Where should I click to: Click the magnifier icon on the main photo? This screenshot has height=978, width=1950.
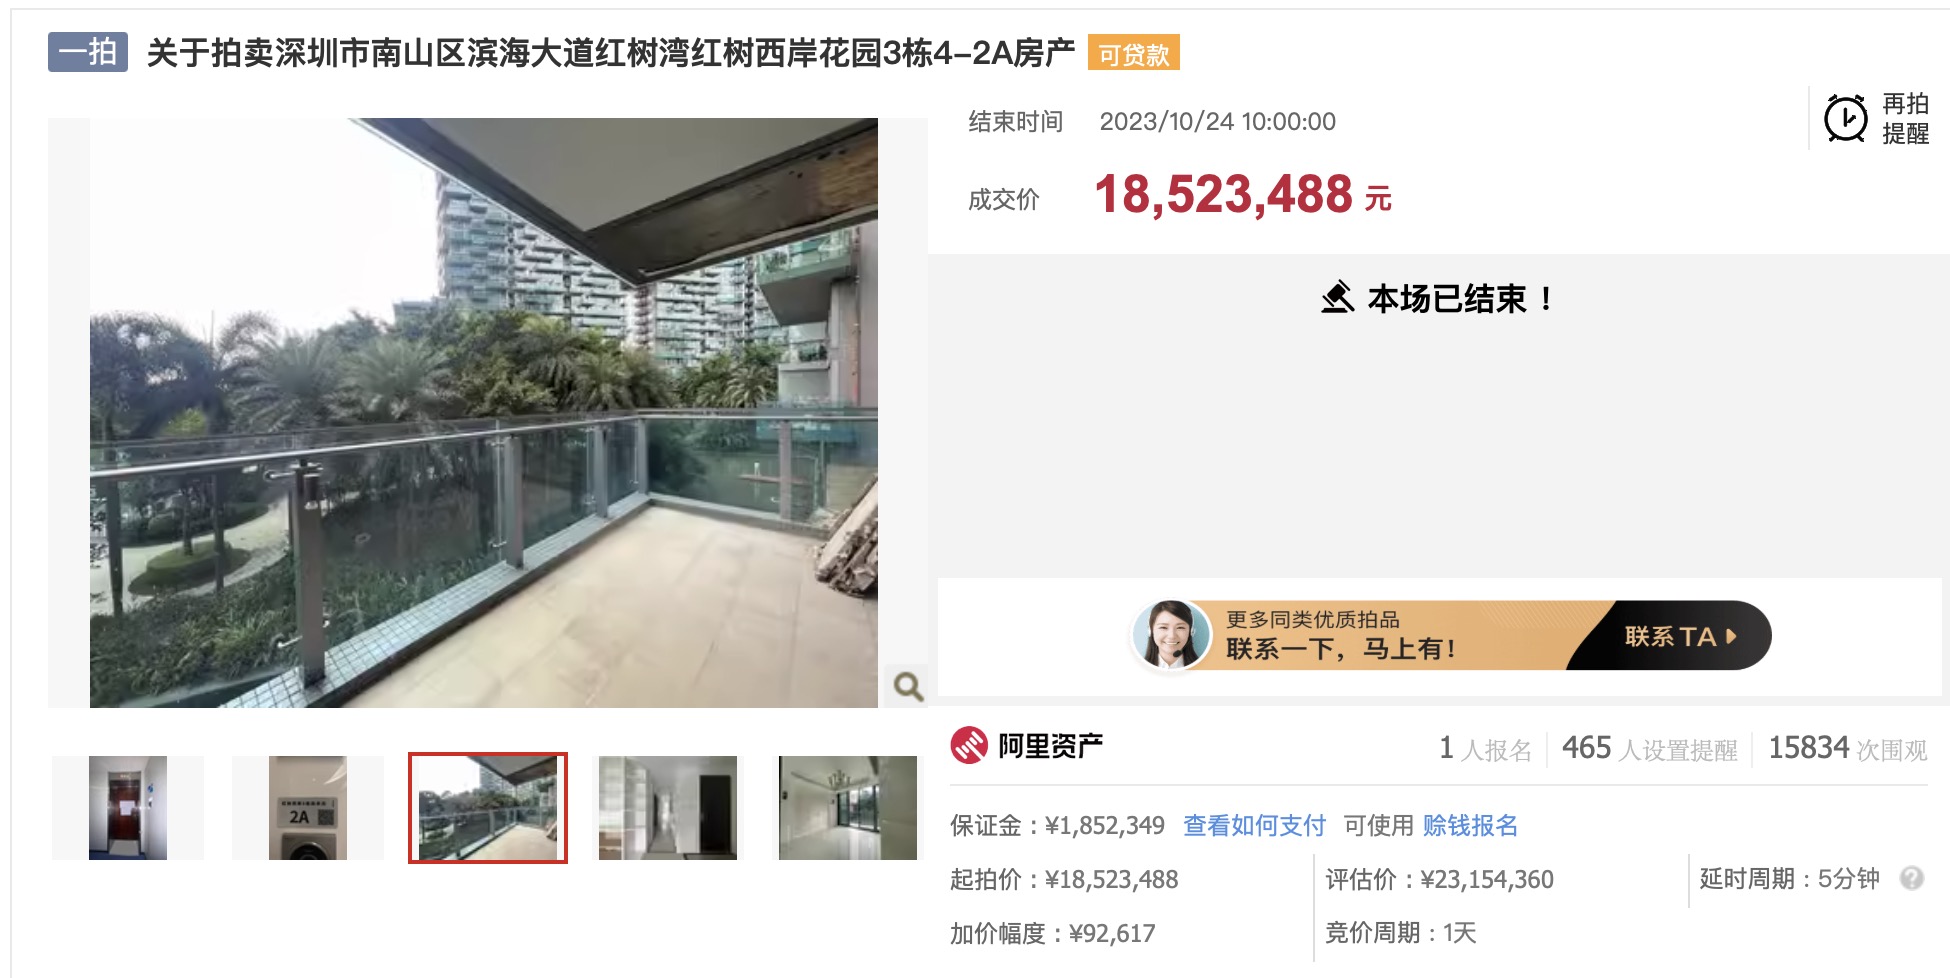click(908, 686)
